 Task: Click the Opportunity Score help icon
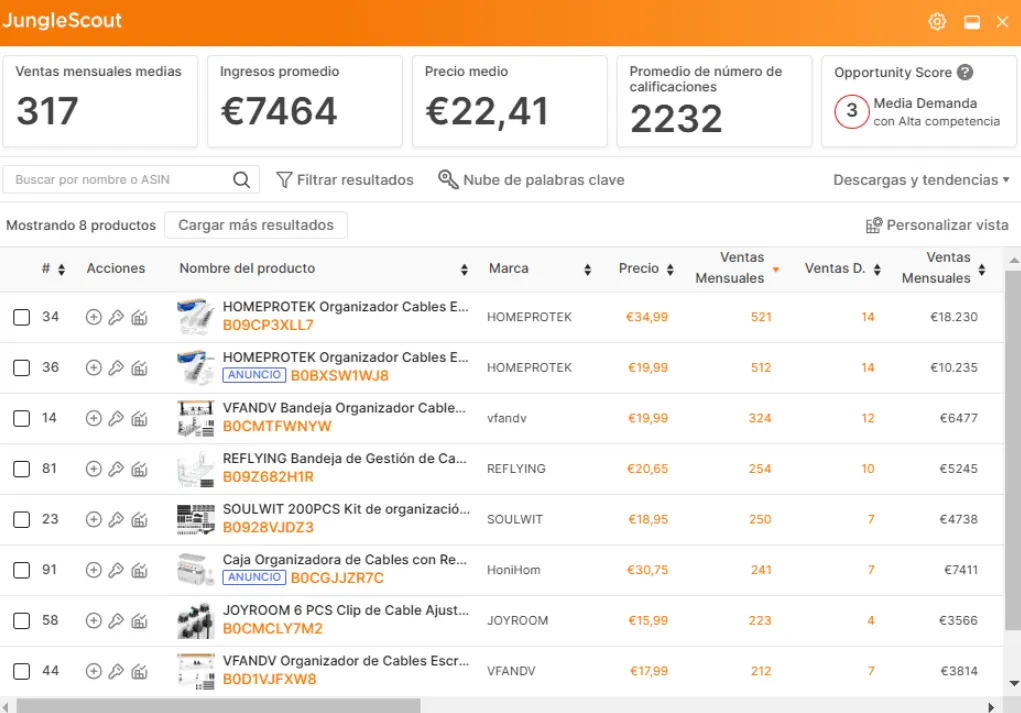tap(964, 72)
